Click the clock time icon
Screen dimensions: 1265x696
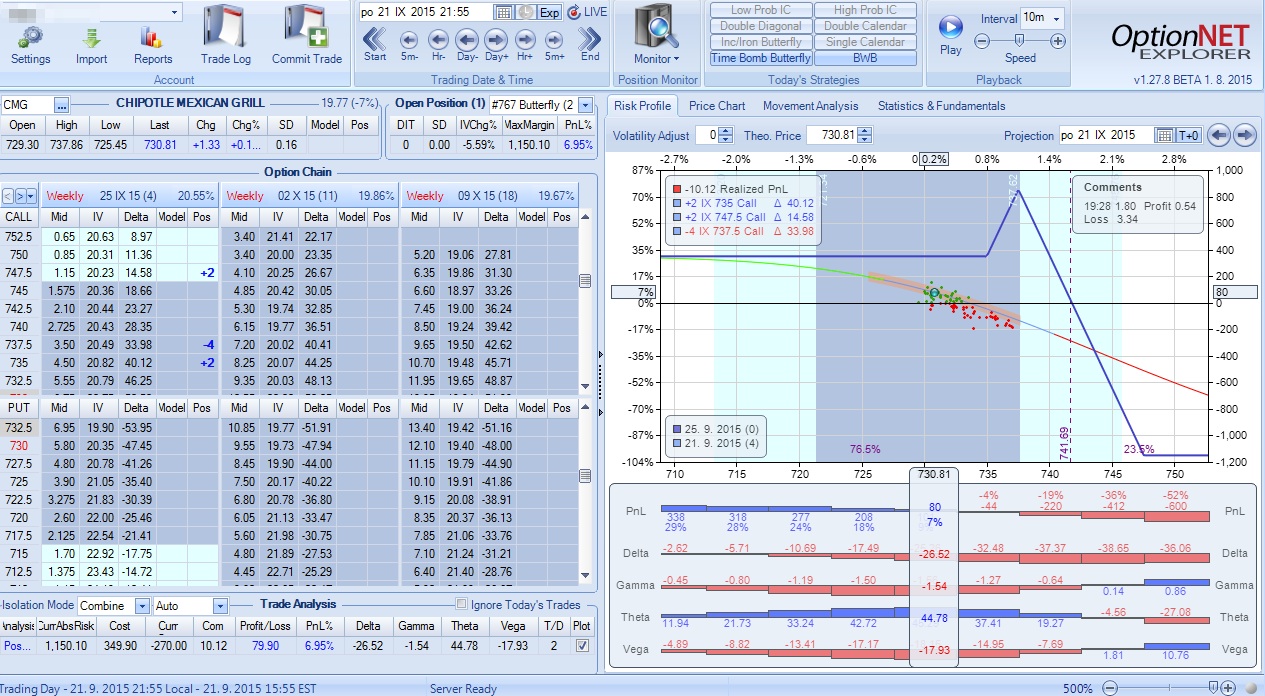click(x=527, y=12)
